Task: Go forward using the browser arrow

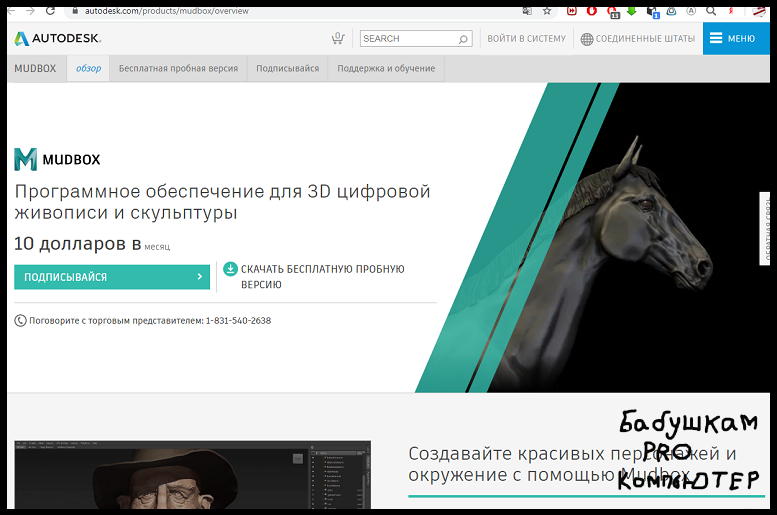Action: point(30,10)
